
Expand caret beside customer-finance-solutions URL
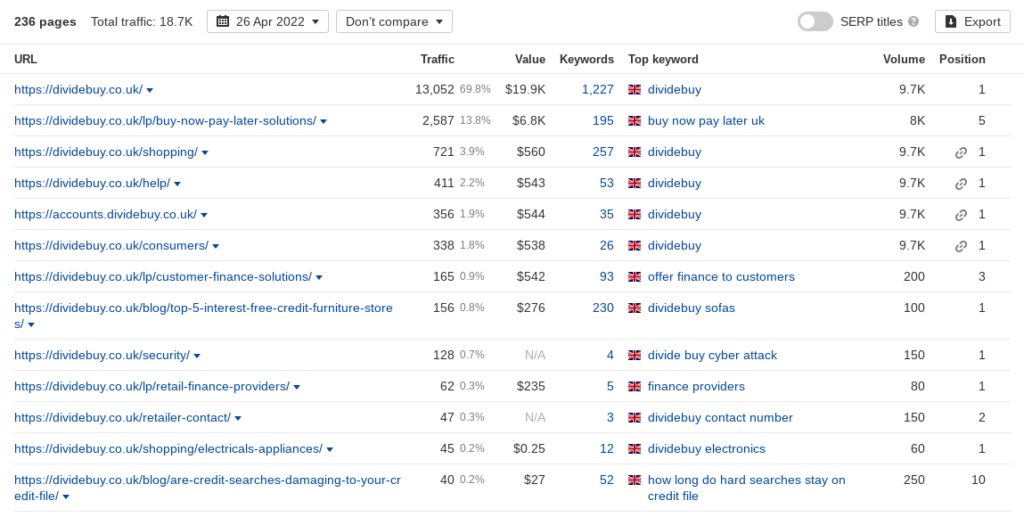click(319, 277)
